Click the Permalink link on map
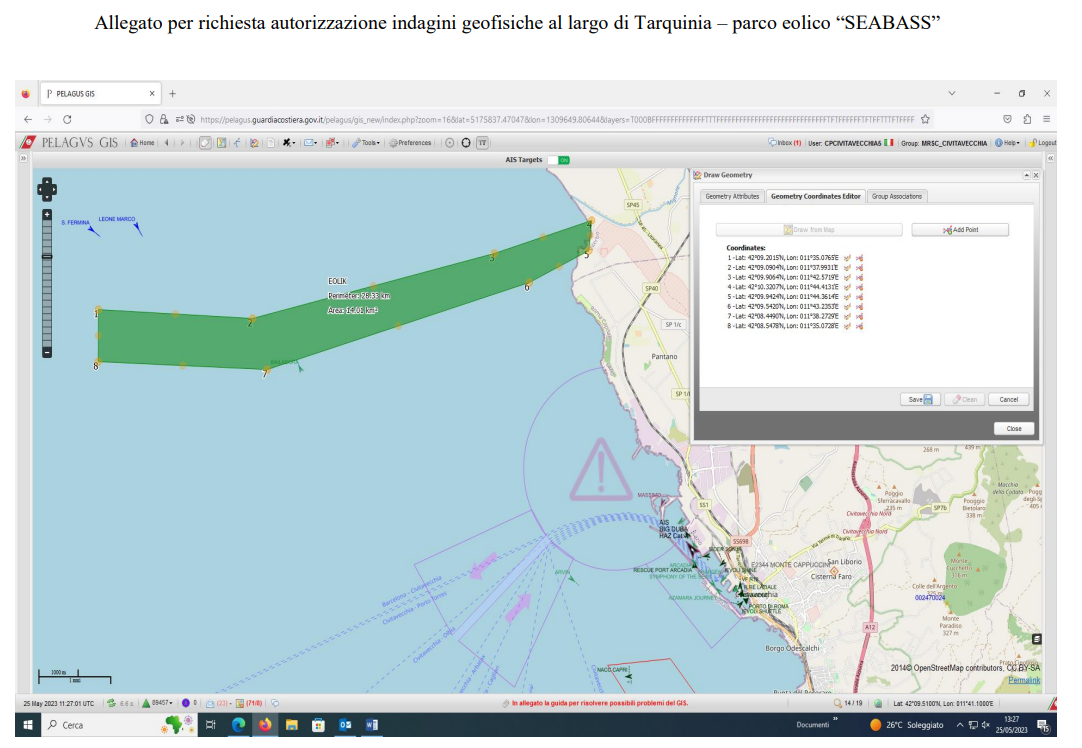The width and height of the screenshot is (1082, 748). [1023, 680]
